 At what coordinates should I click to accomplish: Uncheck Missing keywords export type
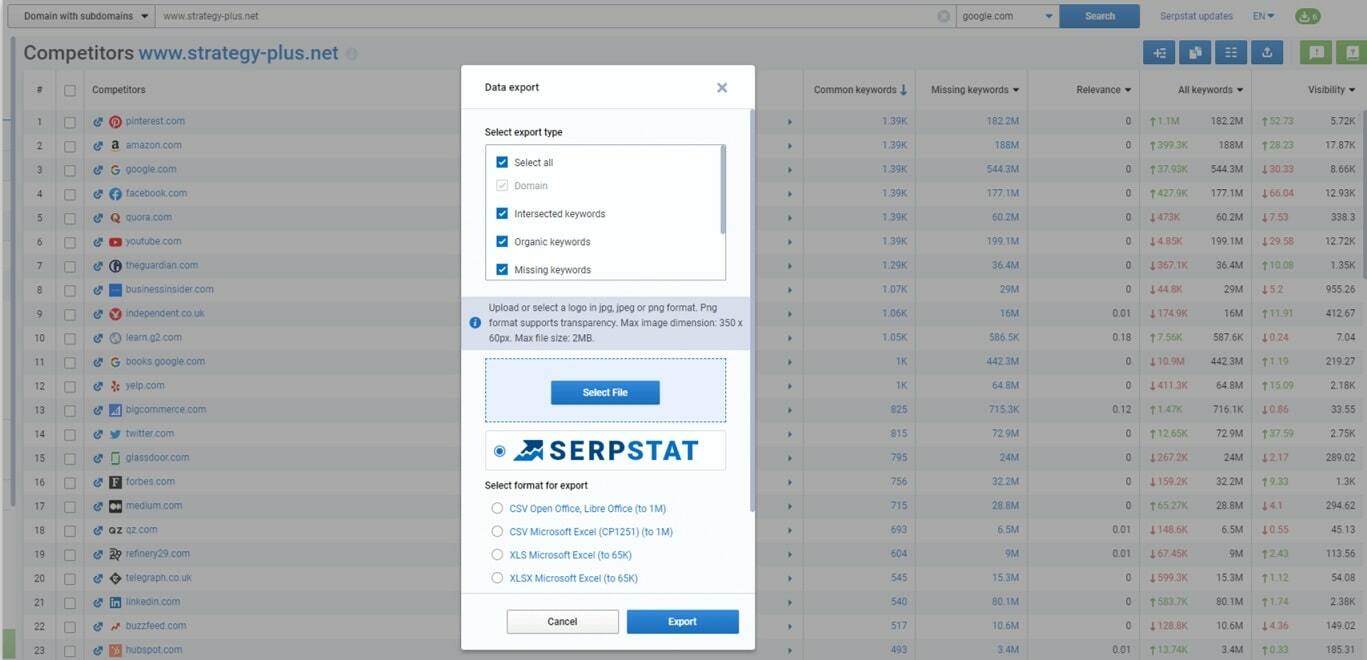click(501, 268)
